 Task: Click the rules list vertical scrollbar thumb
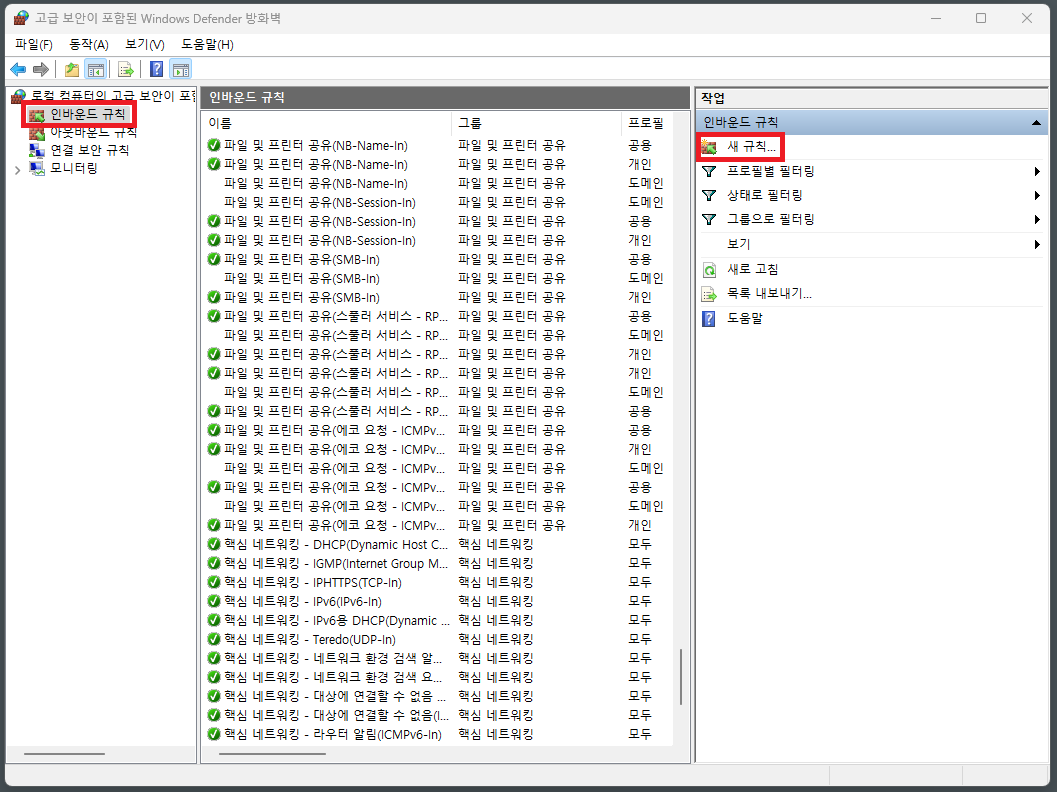coord(681,677)
